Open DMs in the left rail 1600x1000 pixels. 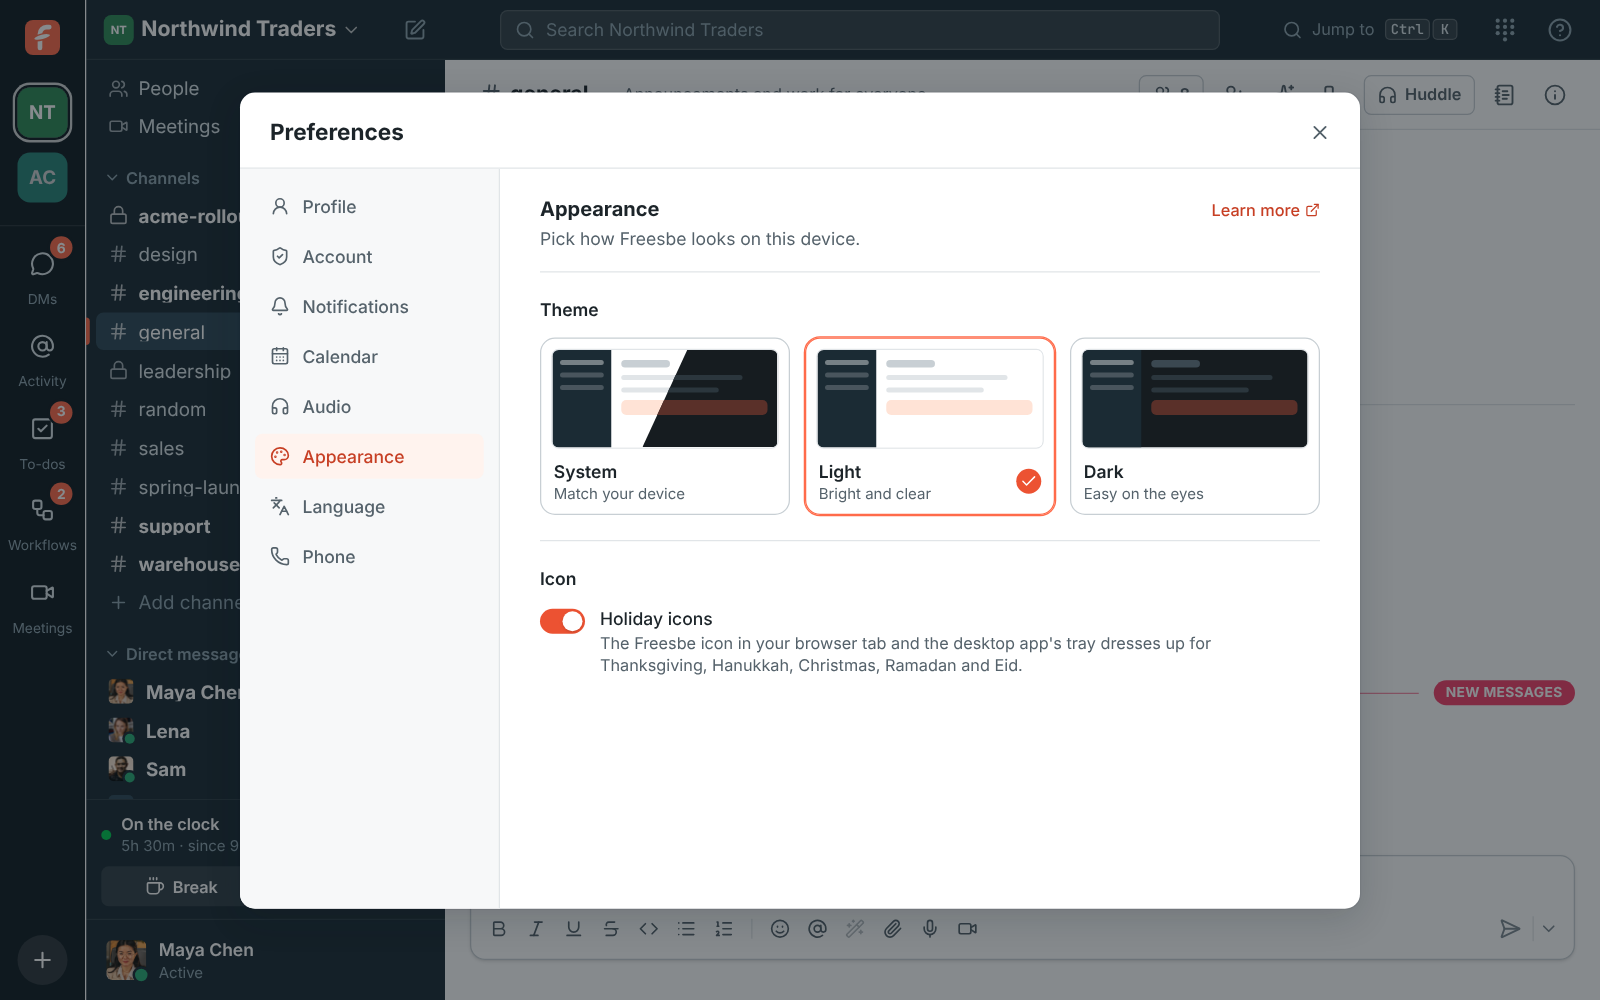42,275
